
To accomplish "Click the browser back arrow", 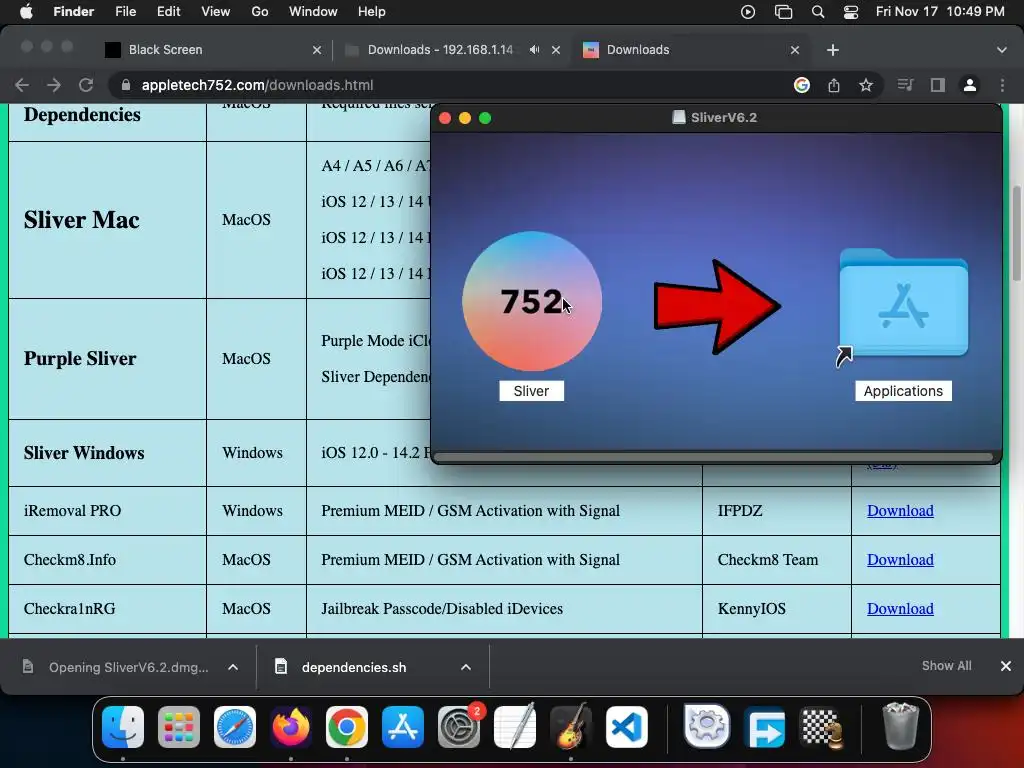I will 22,85.
